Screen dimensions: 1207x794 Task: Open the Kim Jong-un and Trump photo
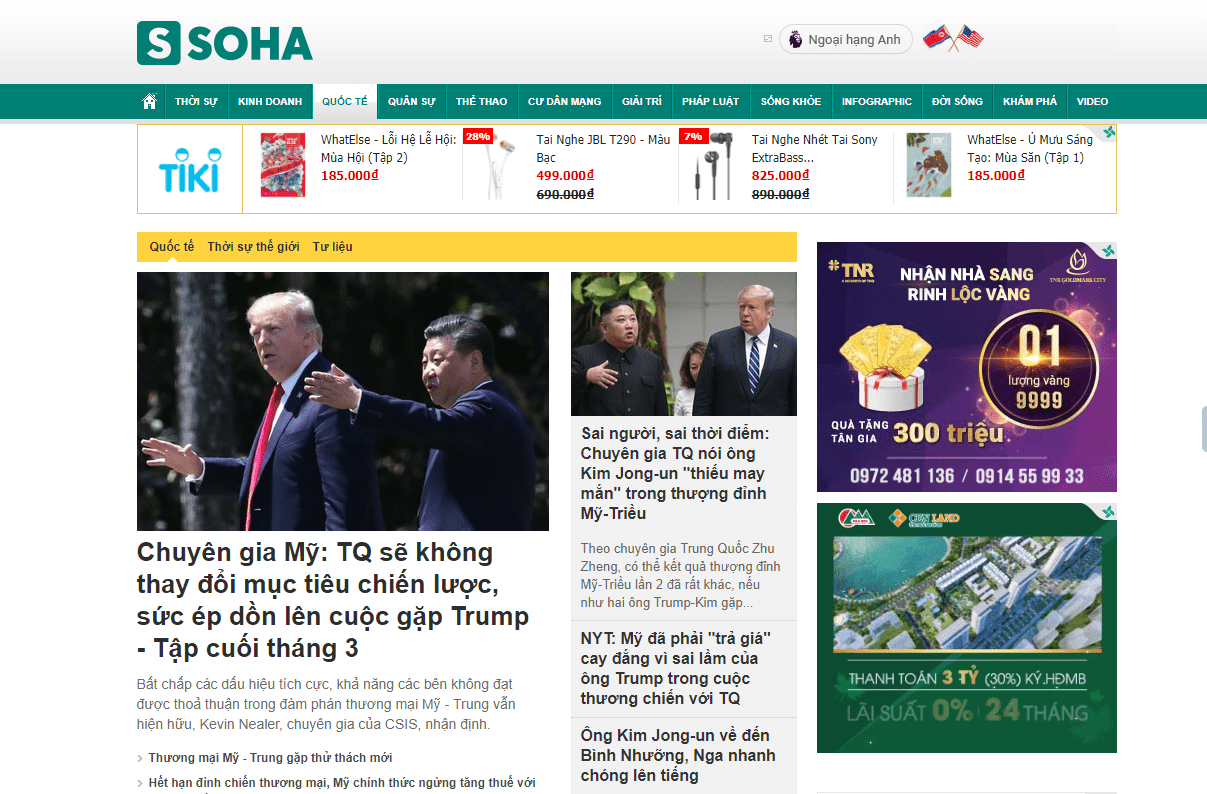[x=684, y=344]
